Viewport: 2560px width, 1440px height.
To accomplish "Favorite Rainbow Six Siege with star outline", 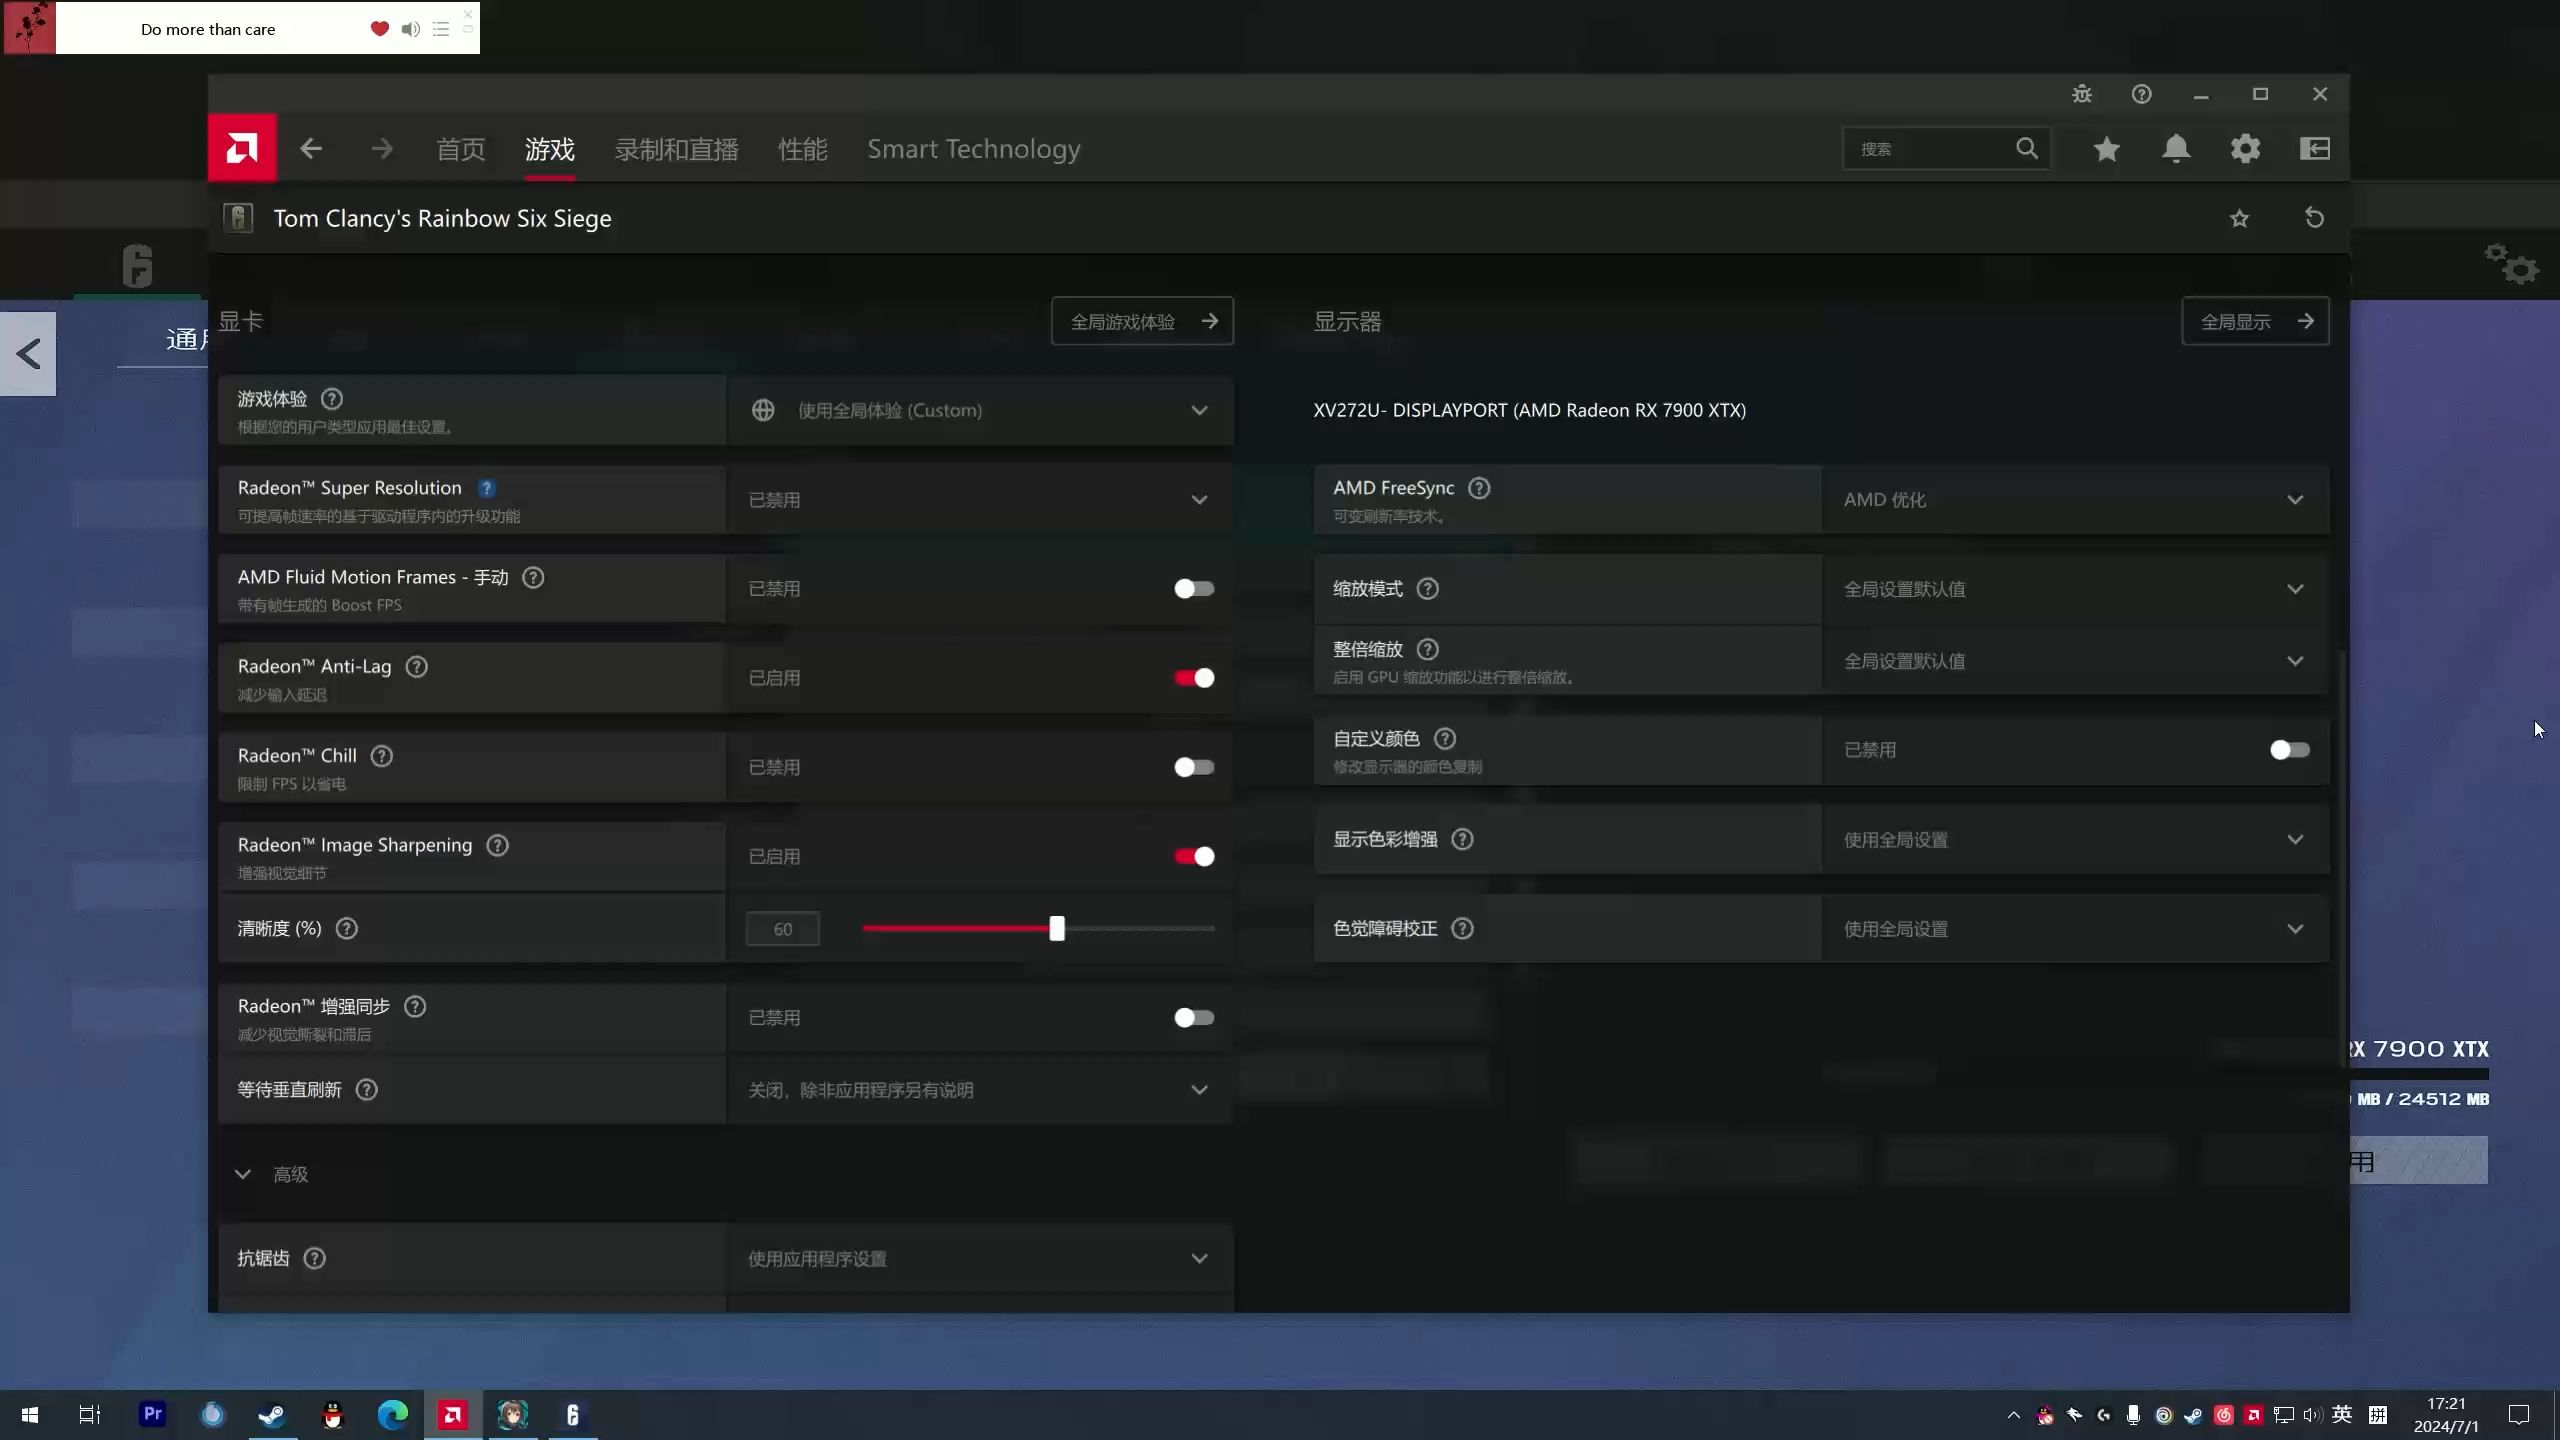I will tap(2239, 218).
